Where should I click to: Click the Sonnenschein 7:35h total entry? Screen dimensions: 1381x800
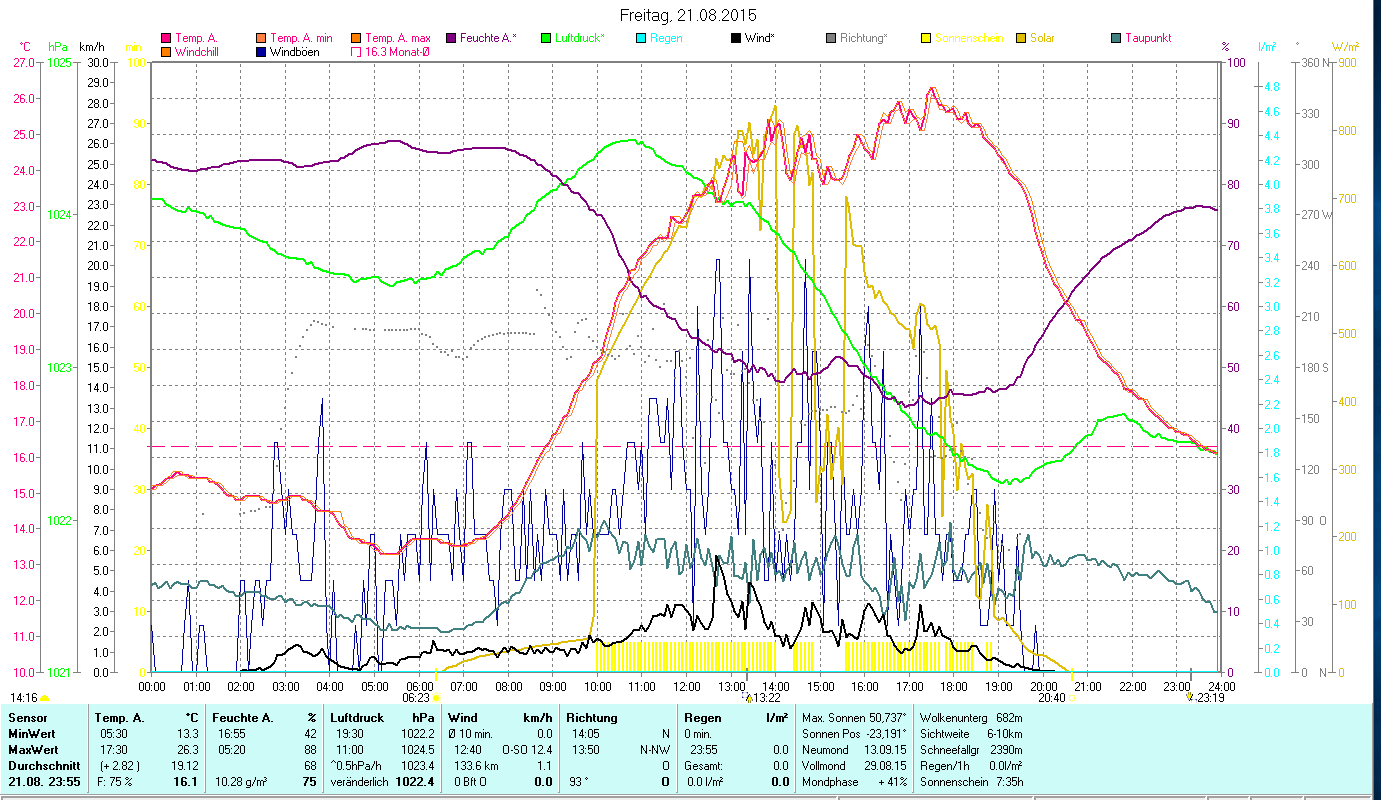click(x=971, y=782)
